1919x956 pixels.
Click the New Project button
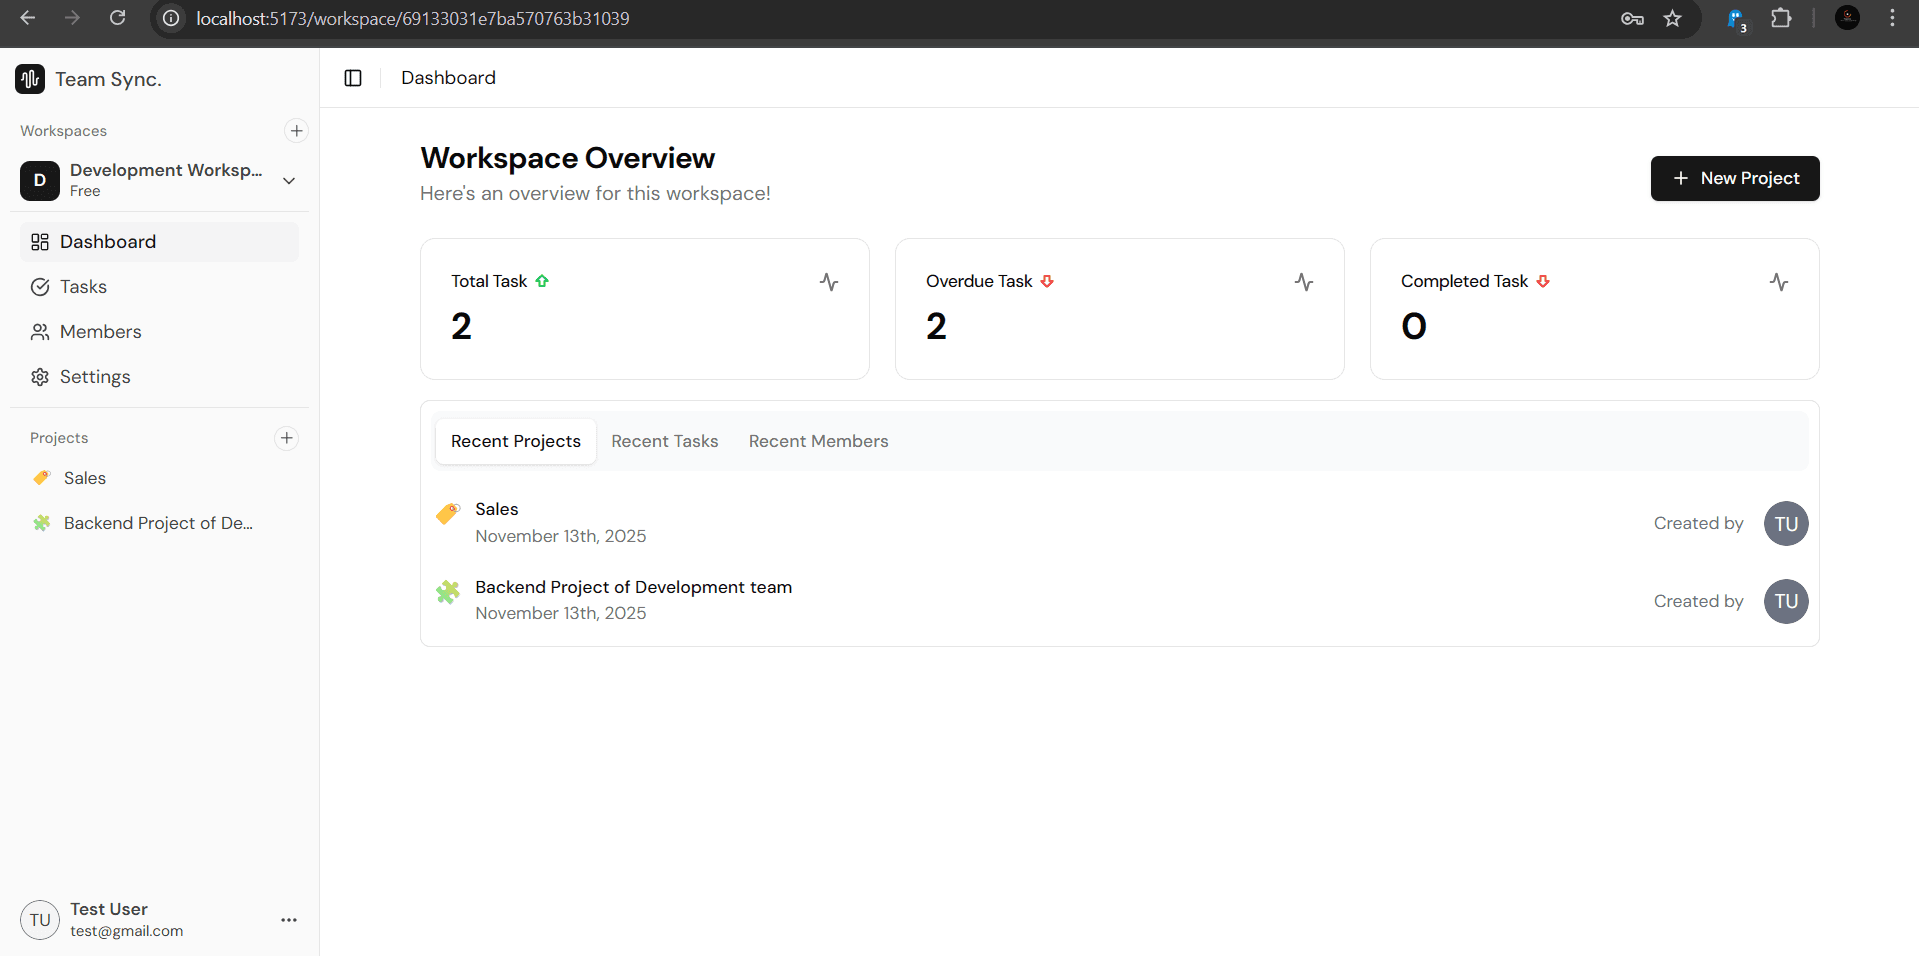[1735, 178]
